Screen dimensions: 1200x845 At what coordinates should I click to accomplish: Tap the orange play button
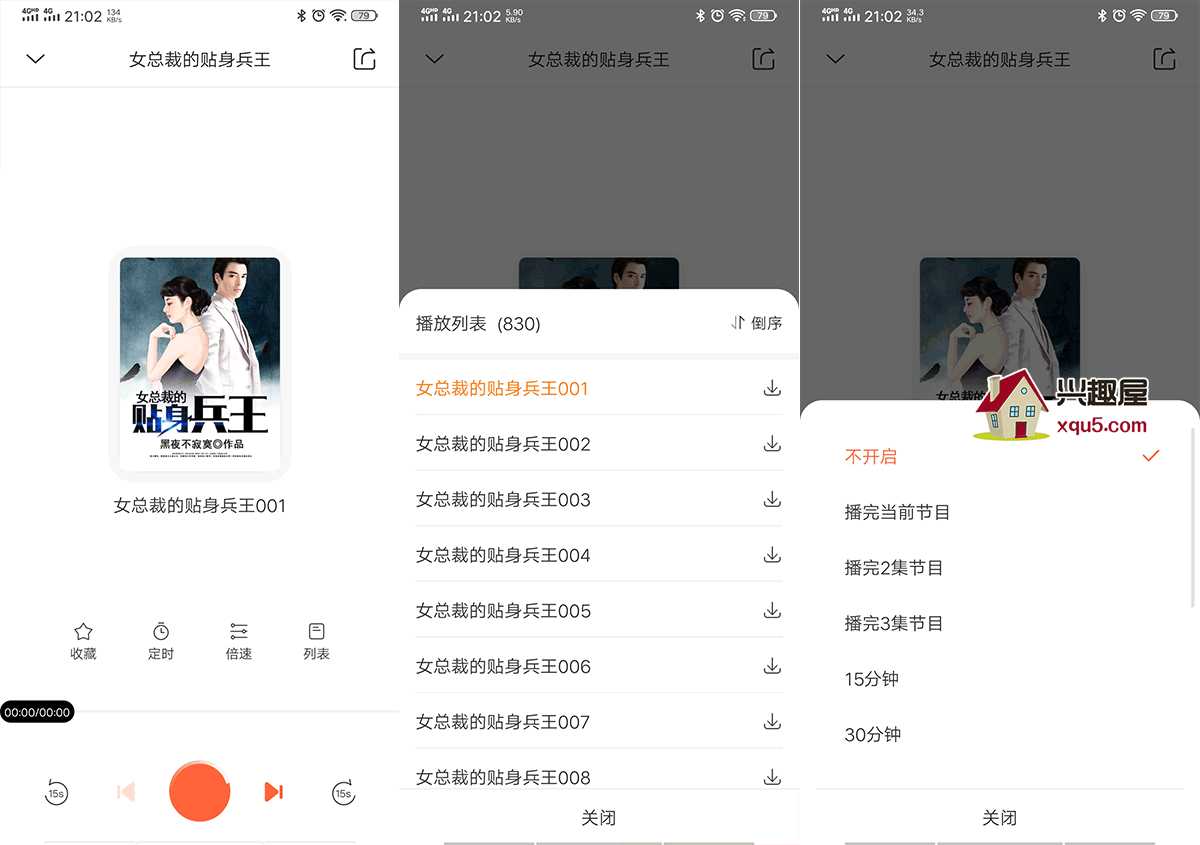(200, 791)
